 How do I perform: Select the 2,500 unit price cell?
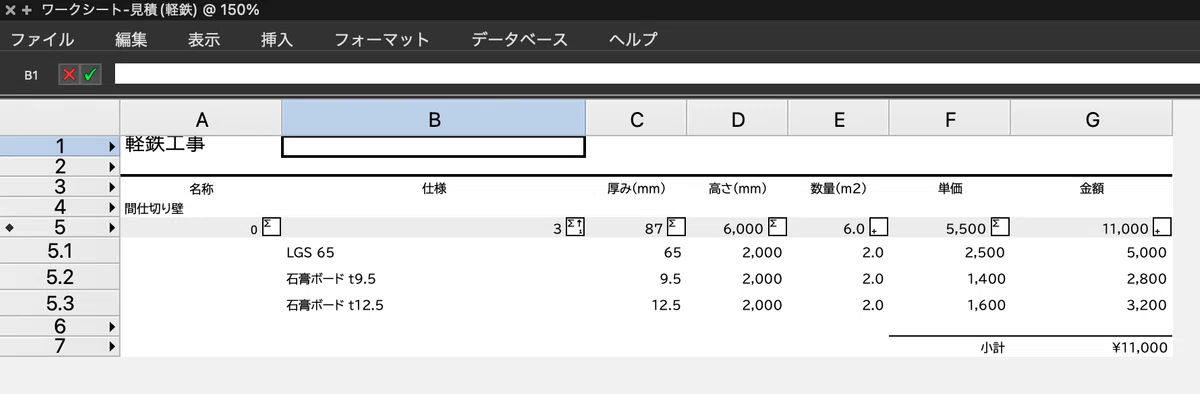[949, 252]
